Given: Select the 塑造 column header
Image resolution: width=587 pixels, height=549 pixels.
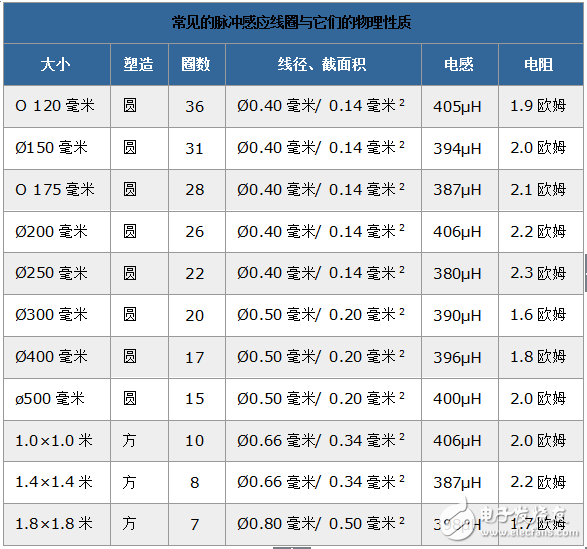Looking at the screenshot, I should 139,64.
